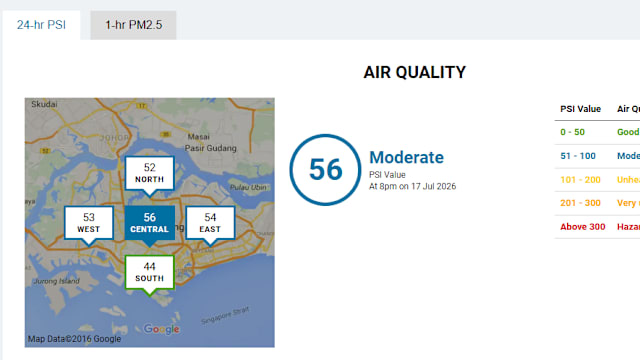Click the Map Data ©2016 Google attribution
The height and width of the screenshot is (360, 640).
(74, 339)
